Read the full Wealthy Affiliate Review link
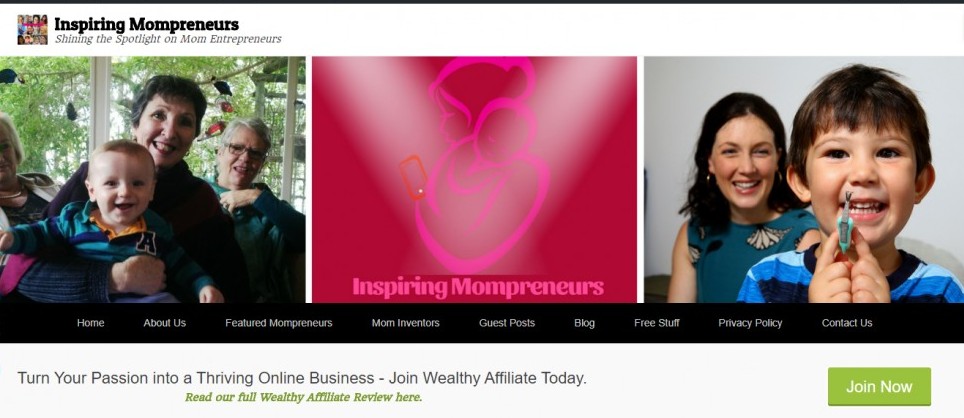The height and width of the screenshot is (418, 964). coord(304,396)
